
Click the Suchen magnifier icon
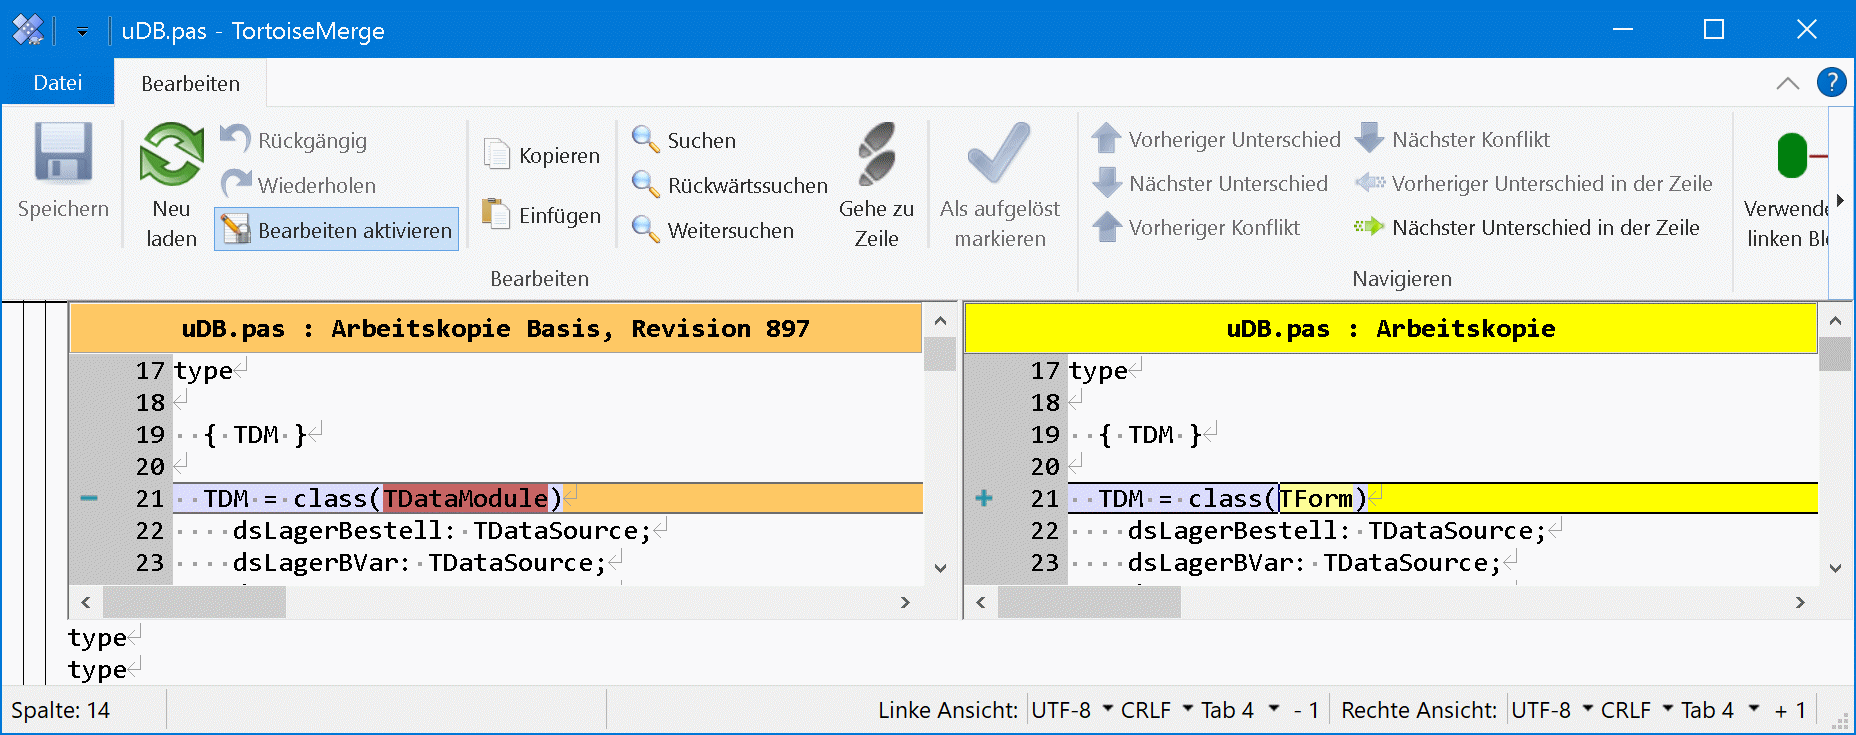click(646, 140)
